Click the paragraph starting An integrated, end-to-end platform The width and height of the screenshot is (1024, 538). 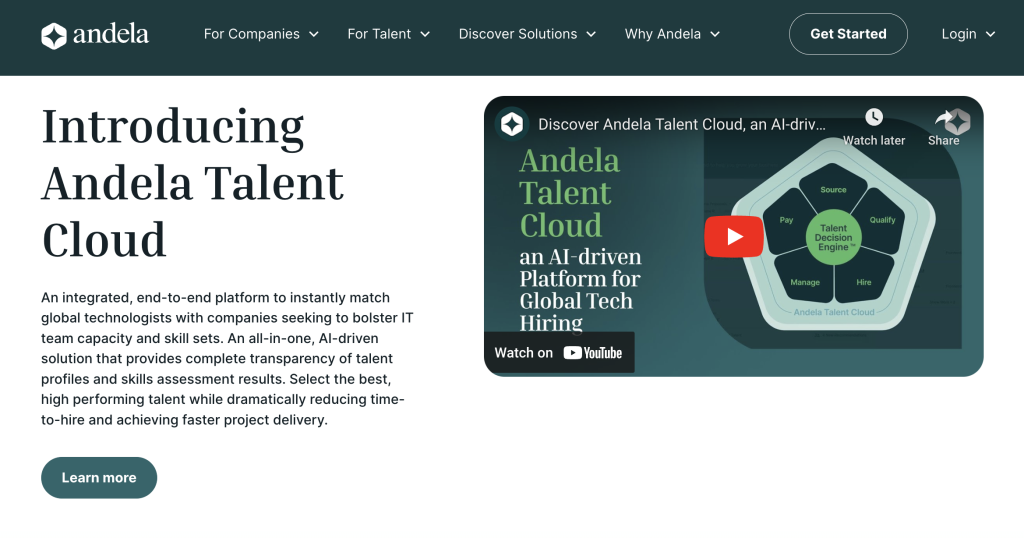pyautogui.click(x=227, y=358)
